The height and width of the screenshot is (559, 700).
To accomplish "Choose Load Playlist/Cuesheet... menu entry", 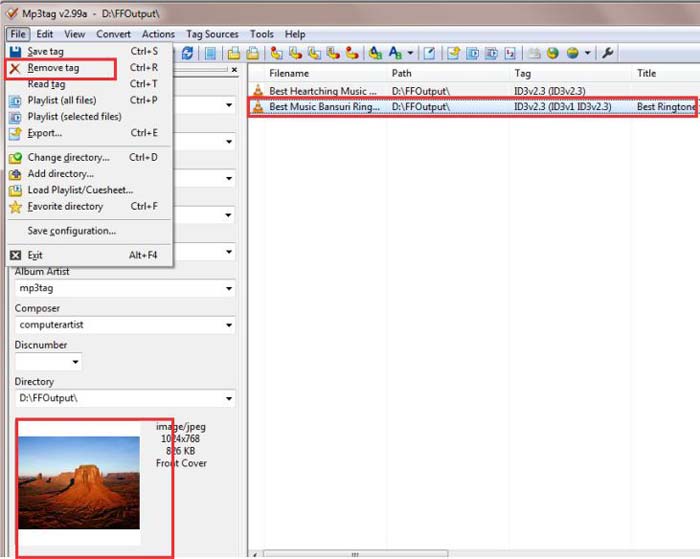I will point(89,190).
